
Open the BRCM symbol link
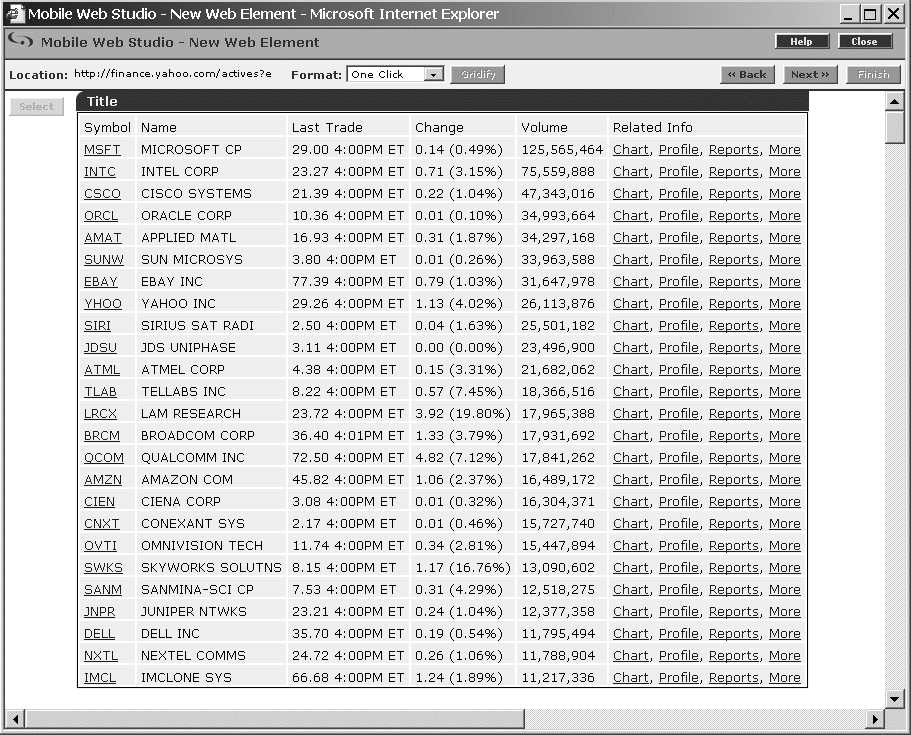pyautogui.click(x=102, y=436)
